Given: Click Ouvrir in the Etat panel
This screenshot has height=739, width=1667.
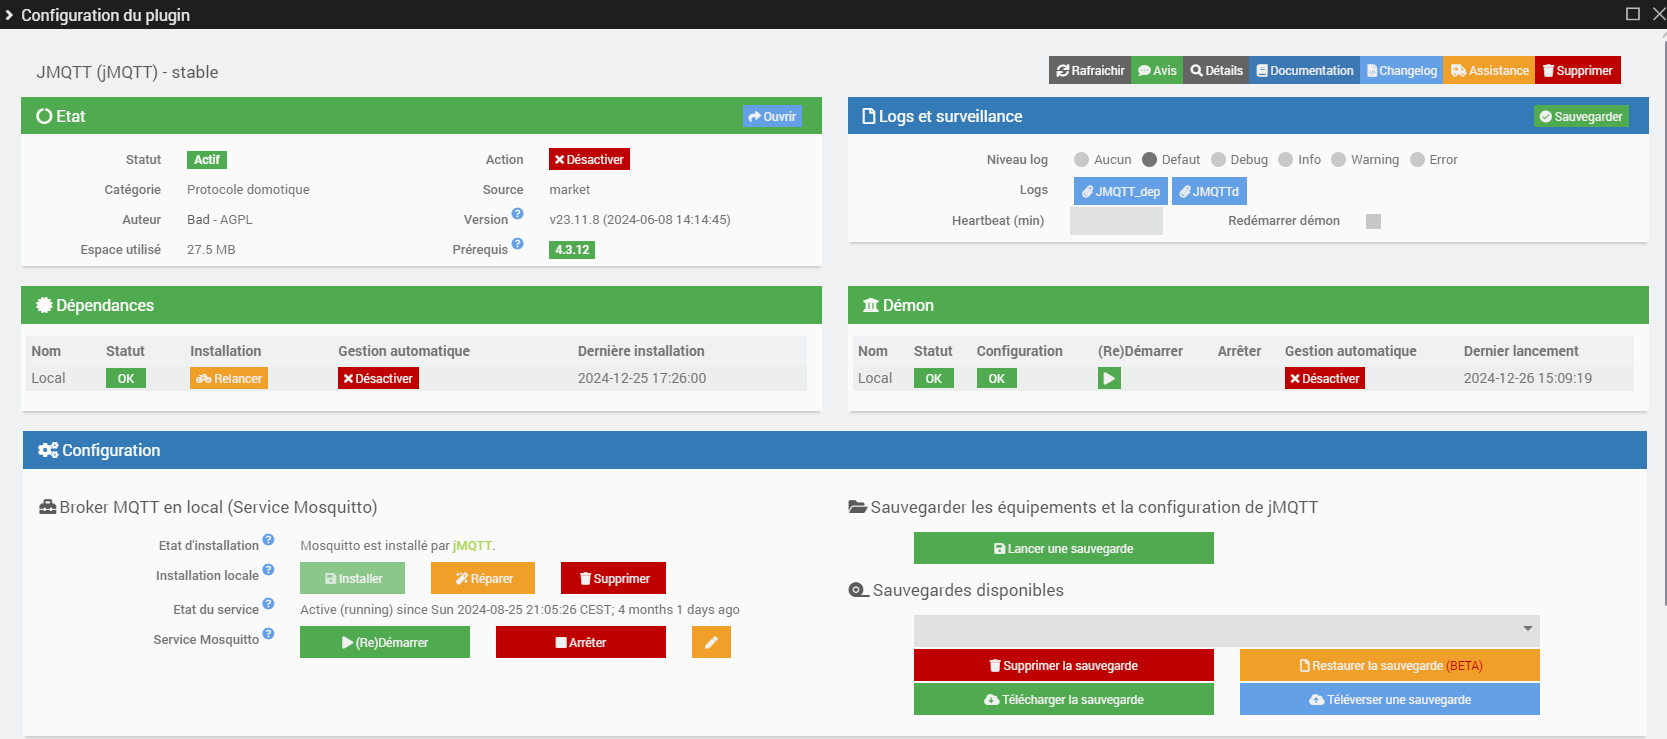Looking at the screenshot, I should [772, 116].
